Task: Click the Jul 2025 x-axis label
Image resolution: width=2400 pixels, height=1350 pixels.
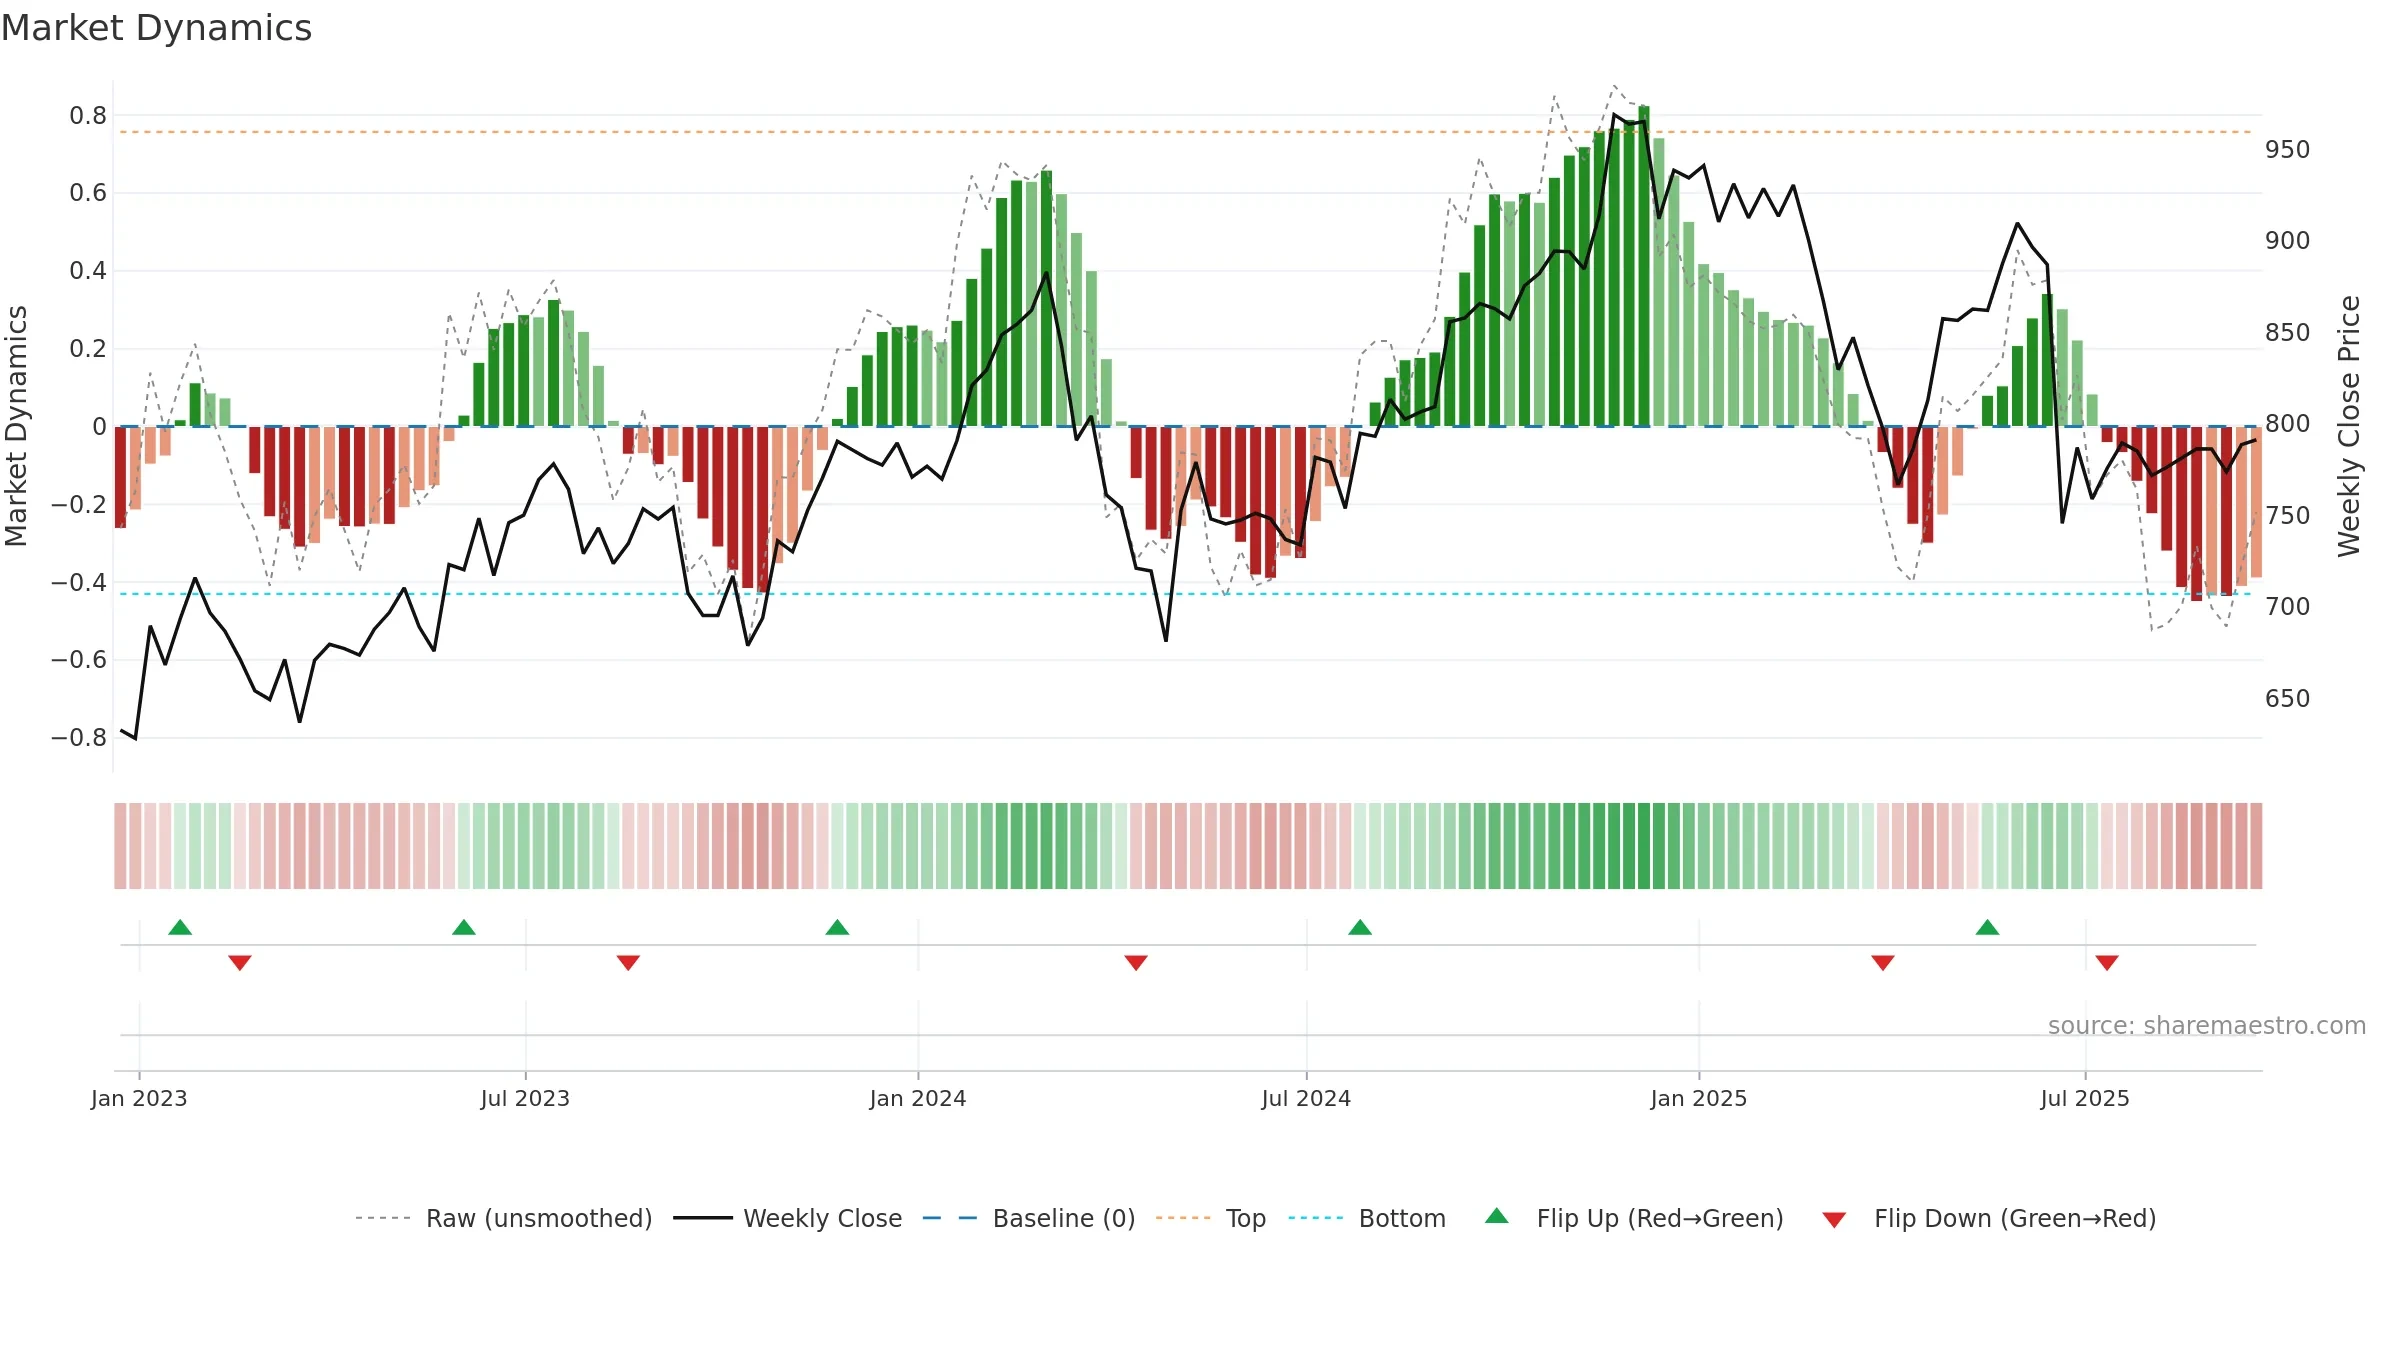Action: coord(2085,1098)
